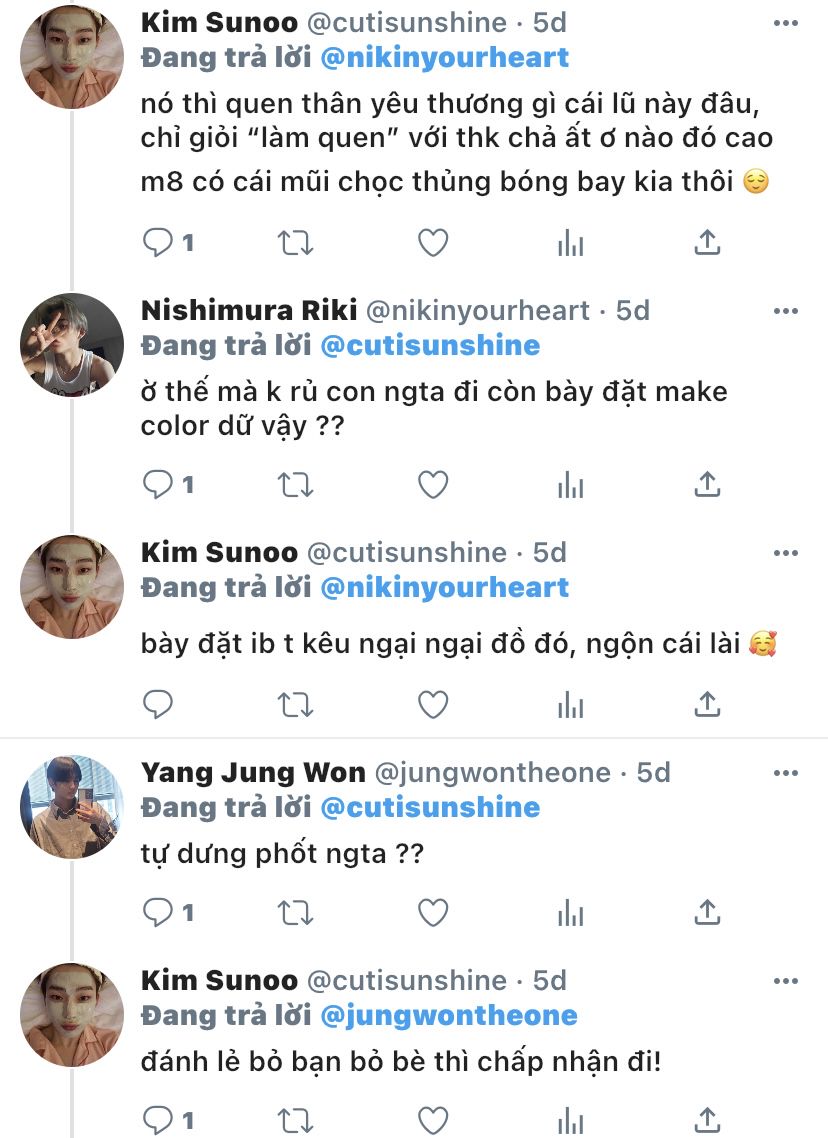Image resolution: width=828 pixels, height=1138 pixels.
Task: Open Nishimura Riki's profile avatar
Action: pos(72,345)
